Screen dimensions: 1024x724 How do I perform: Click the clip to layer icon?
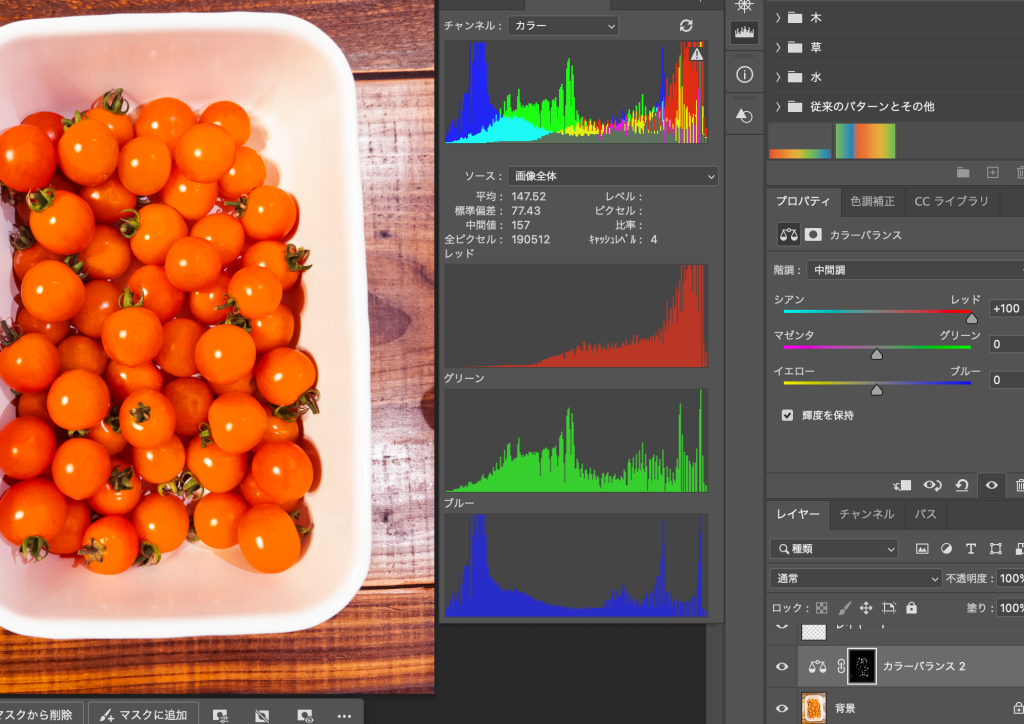click(902, 485)
